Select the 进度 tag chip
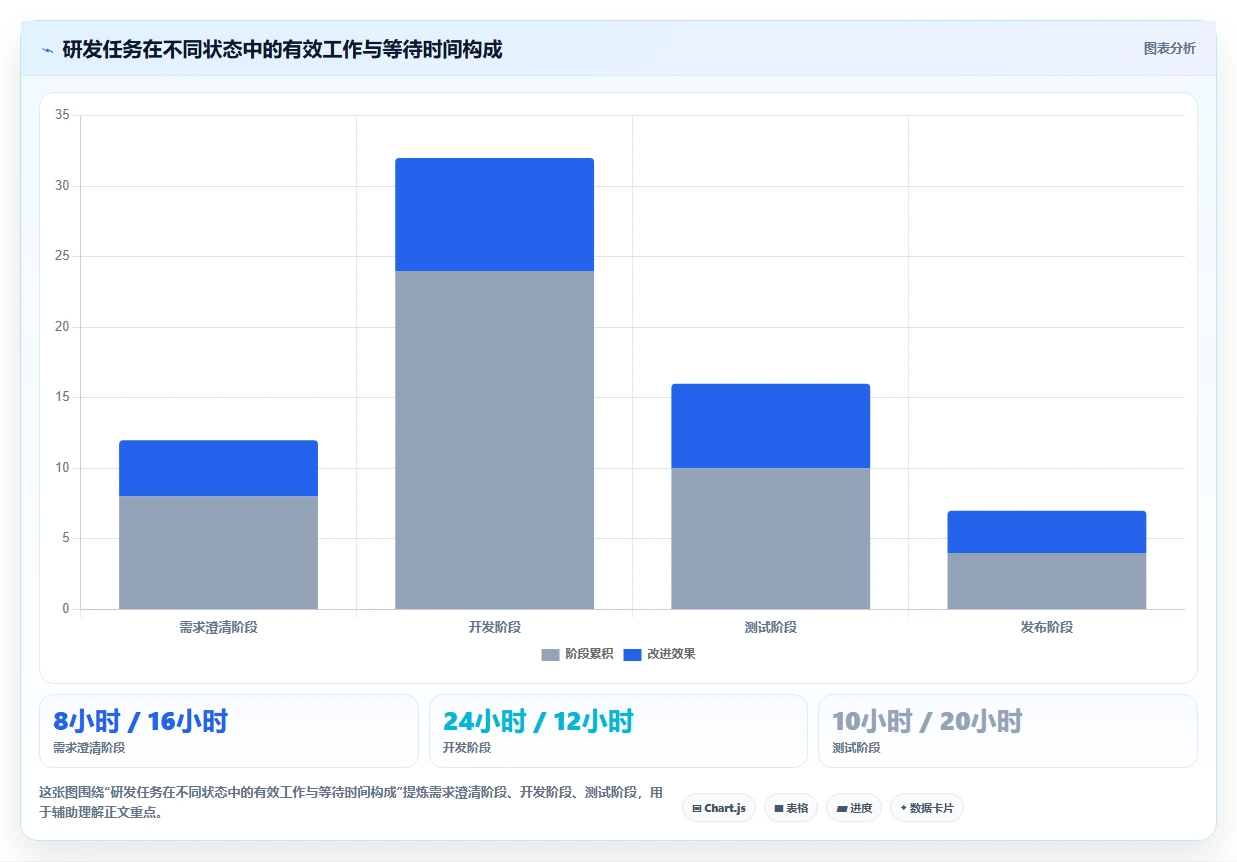 point(854,808)
